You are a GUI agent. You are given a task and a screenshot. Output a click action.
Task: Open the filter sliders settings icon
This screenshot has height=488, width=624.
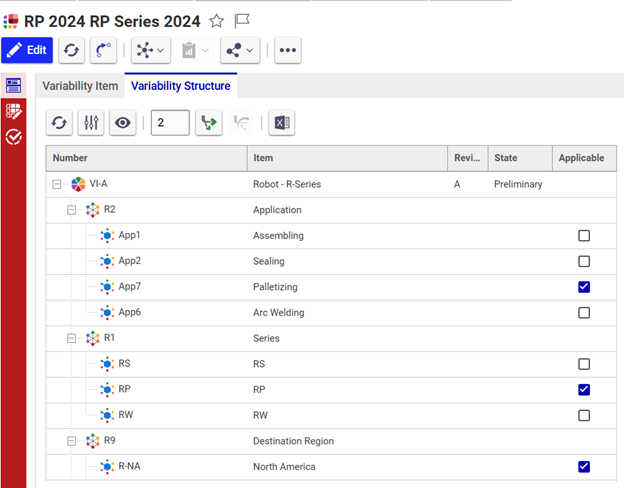click(x=91, y=123)
